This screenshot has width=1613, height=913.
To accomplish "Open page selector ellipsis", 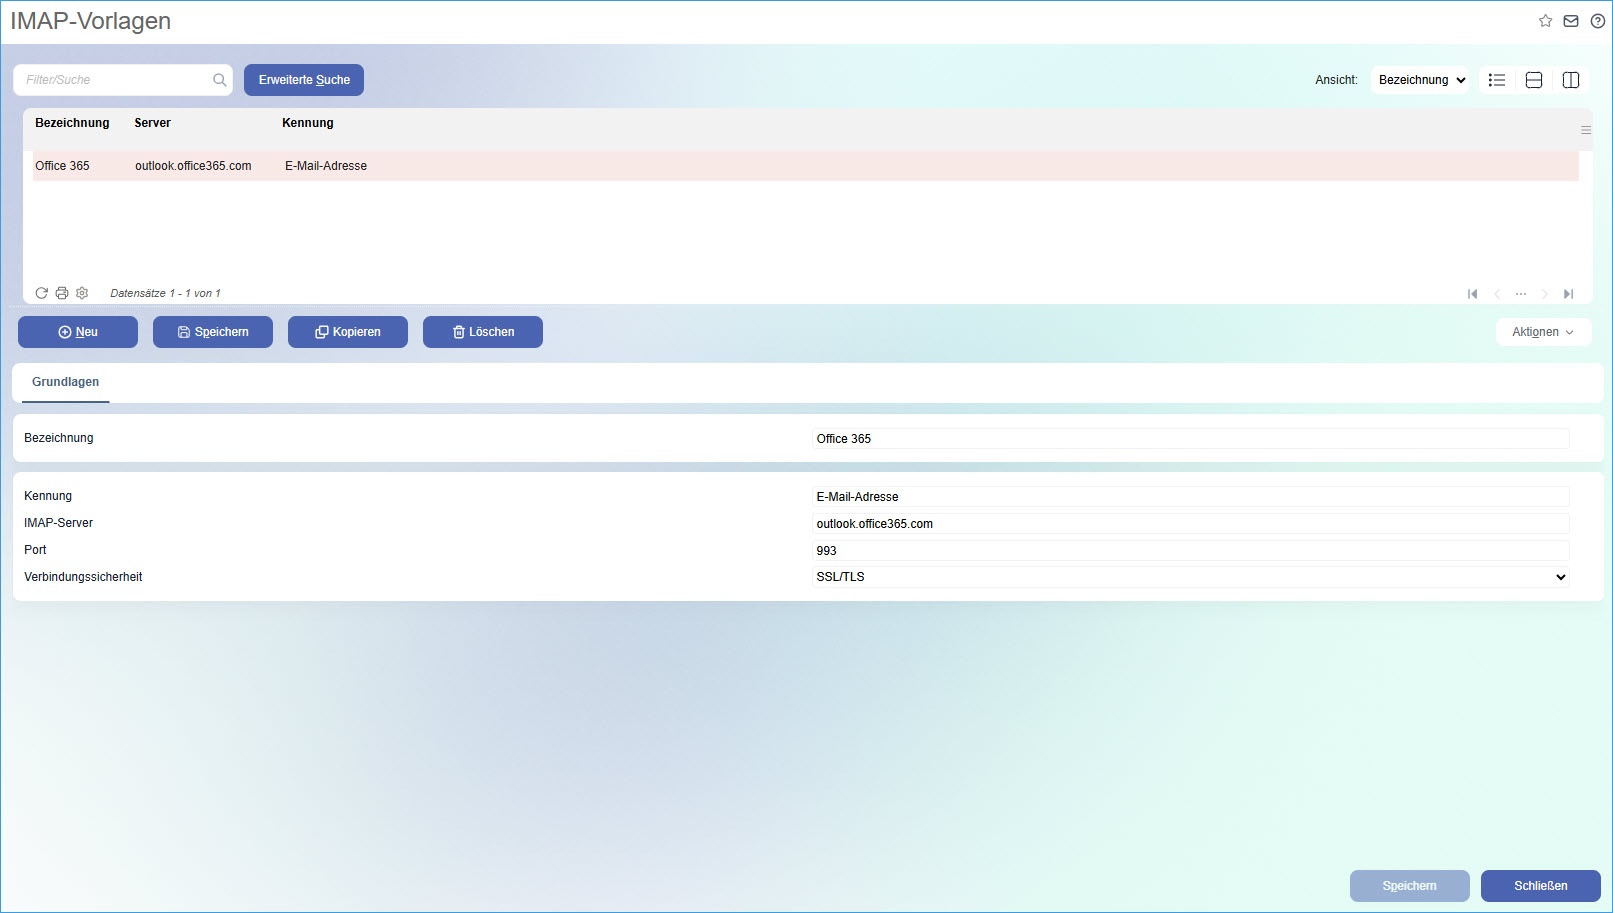I will tap(1521, 294).
